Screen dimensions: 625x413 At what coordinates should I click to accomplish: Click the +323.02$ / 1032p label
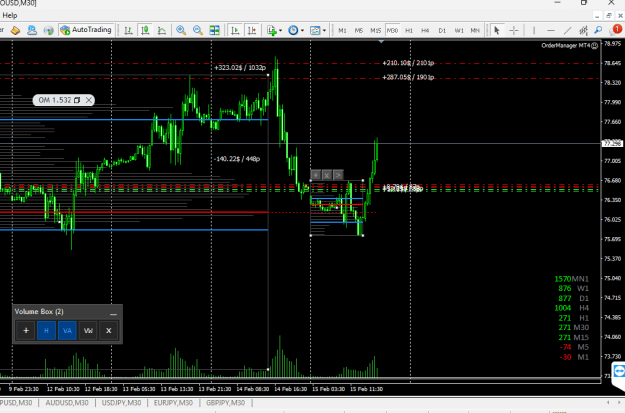pyautogui.click(x=240, y=67)
